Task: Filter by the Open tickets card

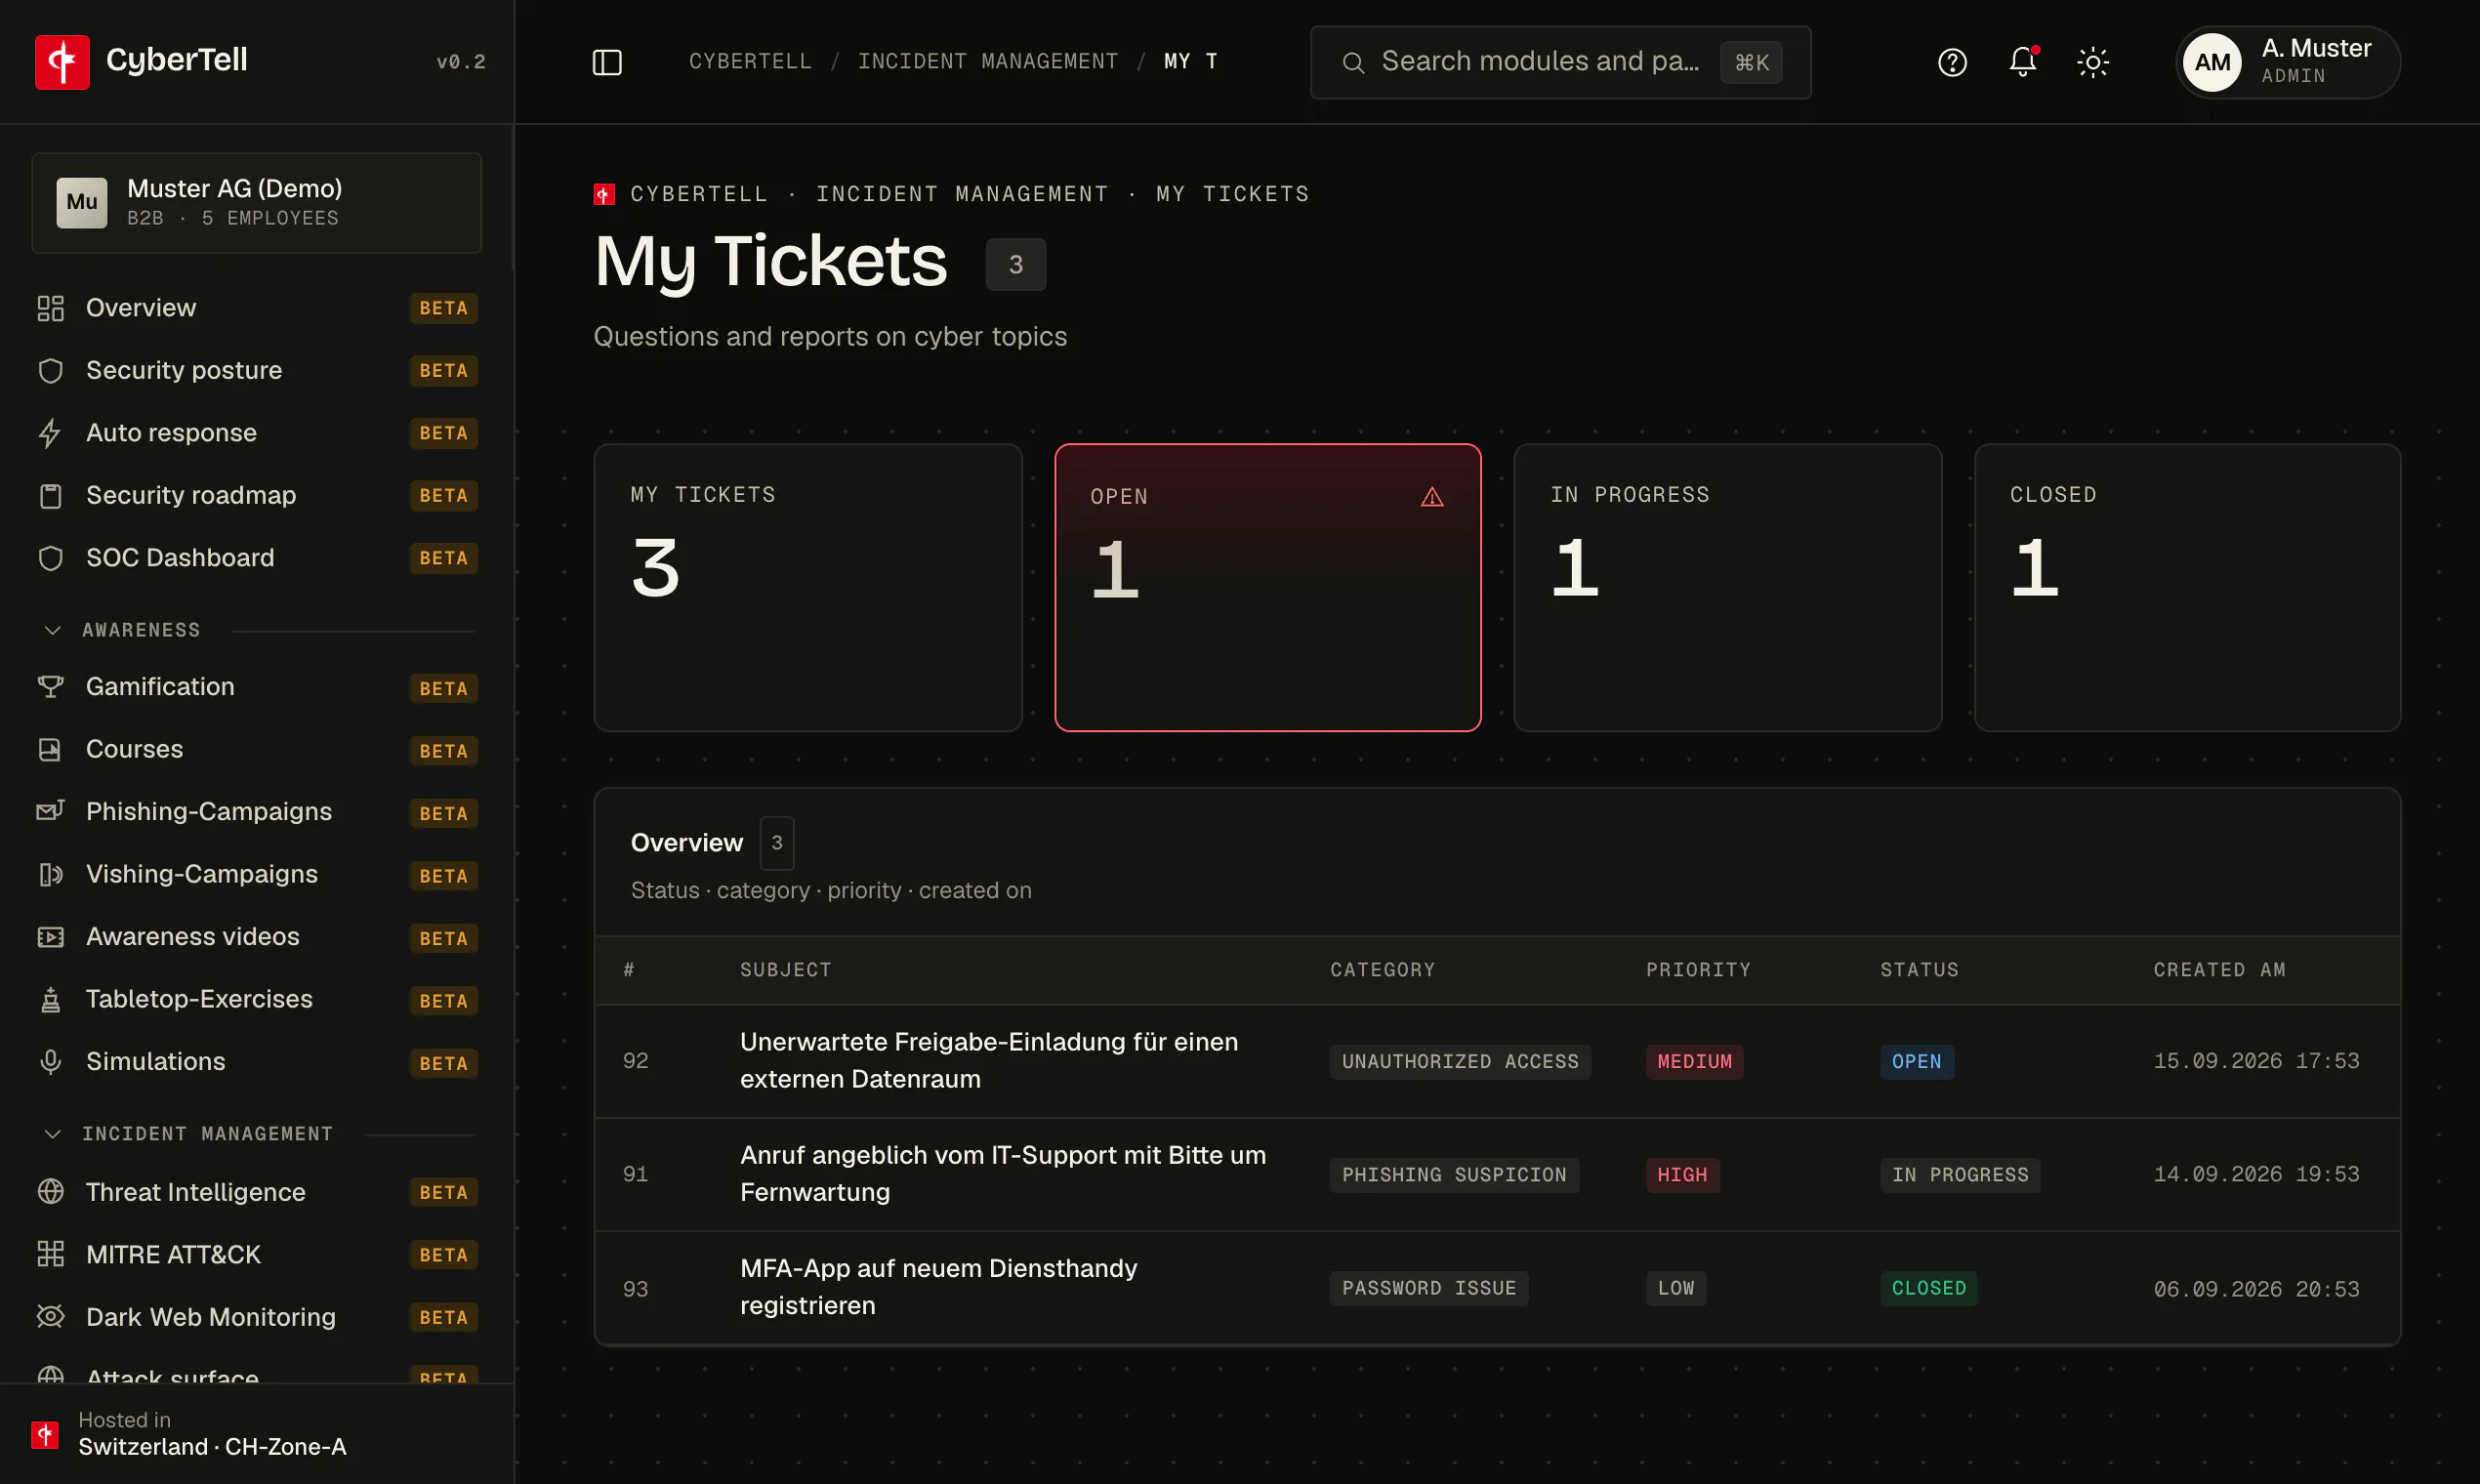Action: pyautogui.click(x=1267, y=588)
